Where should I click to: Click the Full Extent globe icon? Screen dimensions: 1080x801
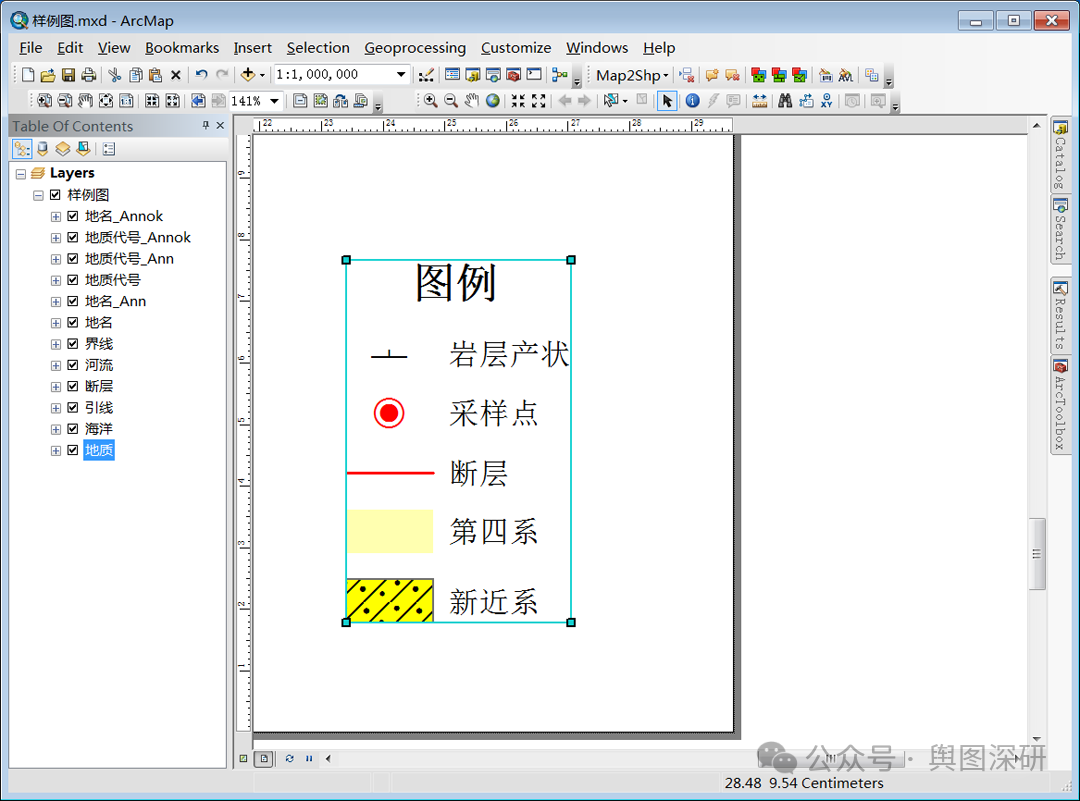coord(492,101)
